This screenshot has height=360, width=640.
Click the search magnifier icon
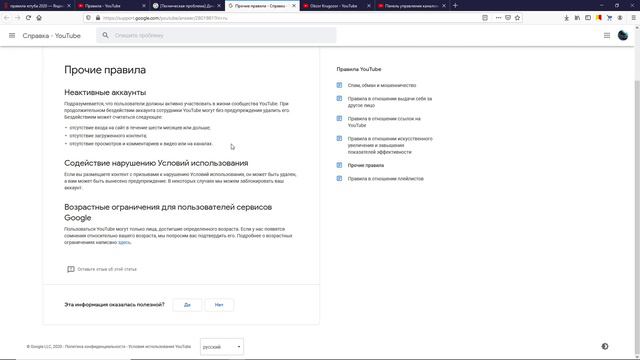click(105, 36)
